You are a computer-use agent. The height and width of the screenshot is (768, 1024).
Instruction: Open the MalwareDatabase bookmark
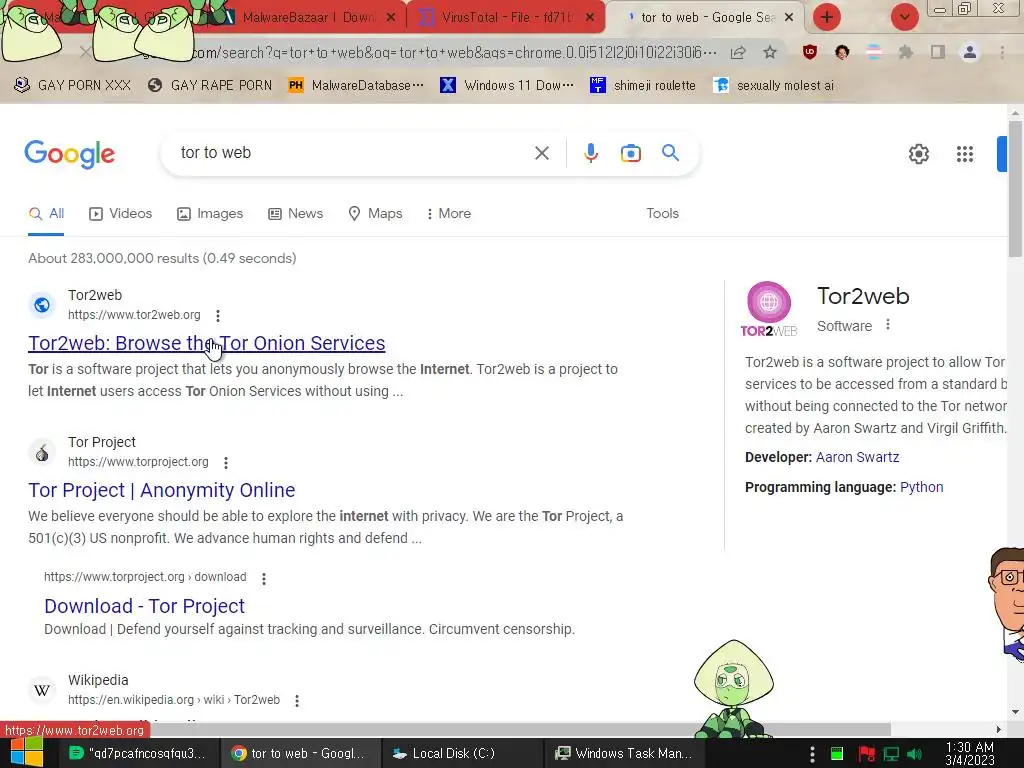point(356,85)
